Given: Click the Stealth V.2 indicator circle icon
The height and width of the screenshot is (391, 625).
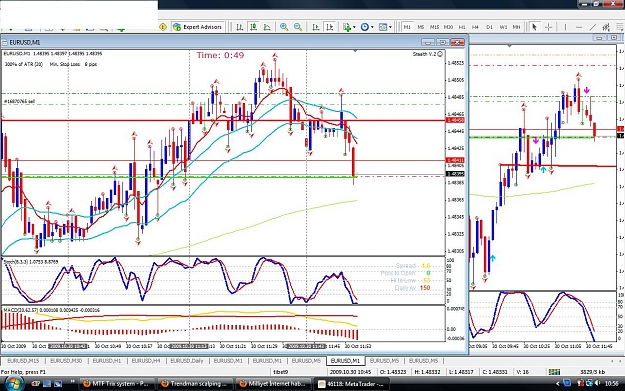Looking at the screenshot, I should pyautogui.click(x=440, y=54).
